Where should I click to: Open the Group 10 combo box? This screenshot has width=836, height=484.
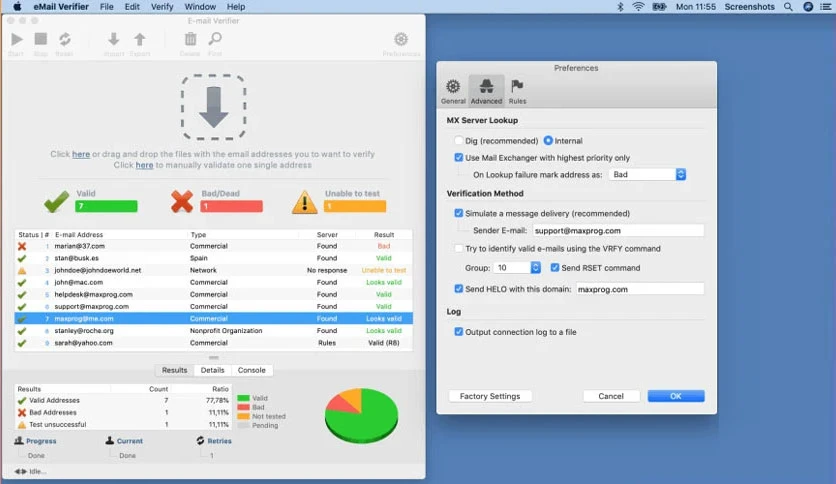click(517, 268)
